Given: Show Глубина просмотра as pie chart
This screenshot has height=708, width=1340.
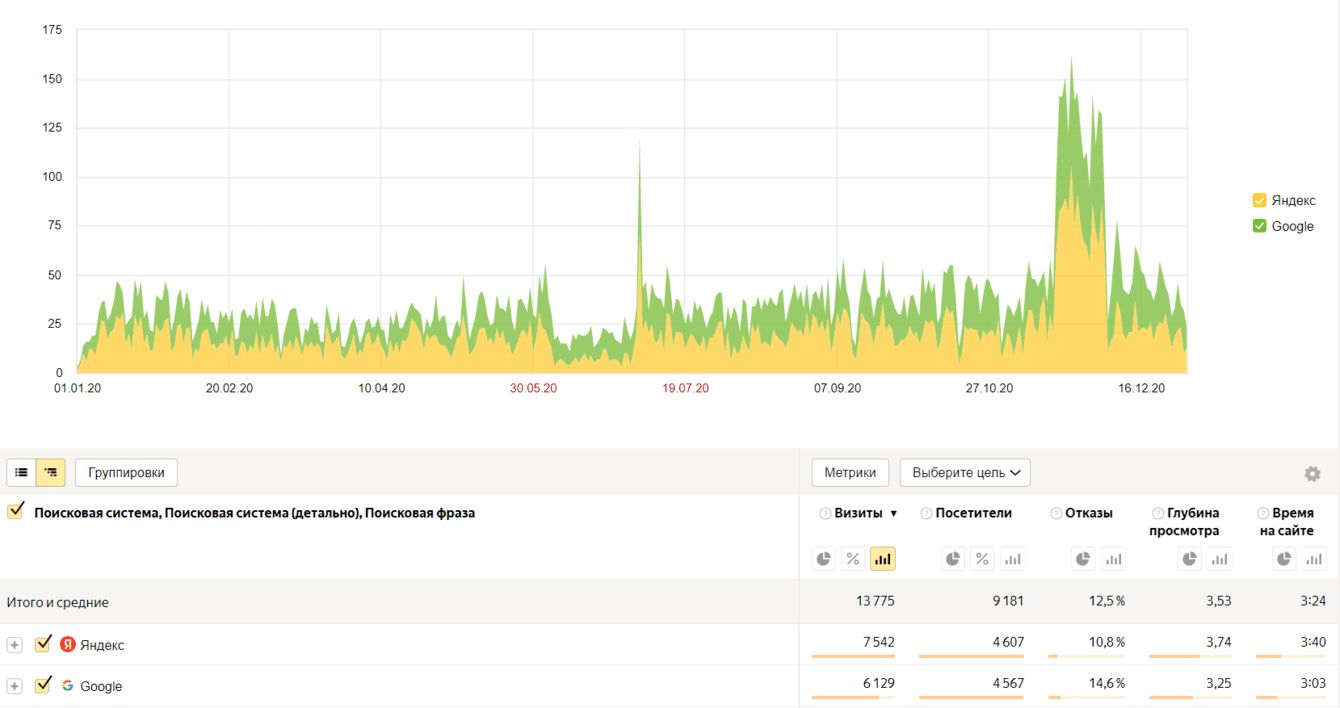Looking at the screenshot, I should tap(1189, 559).
